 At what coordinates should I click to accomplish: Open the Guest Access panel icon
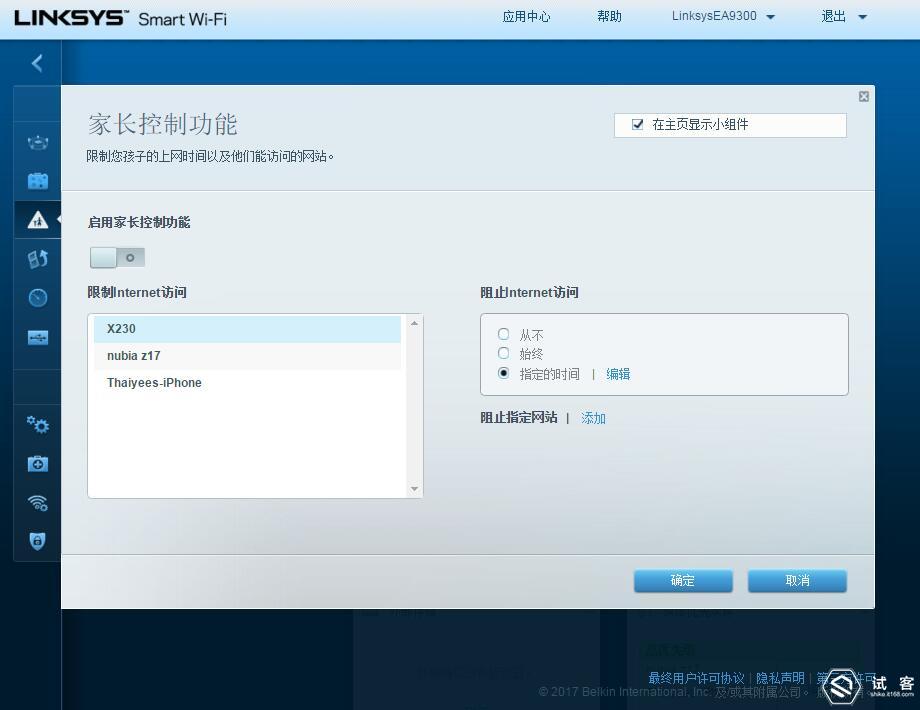37,180
